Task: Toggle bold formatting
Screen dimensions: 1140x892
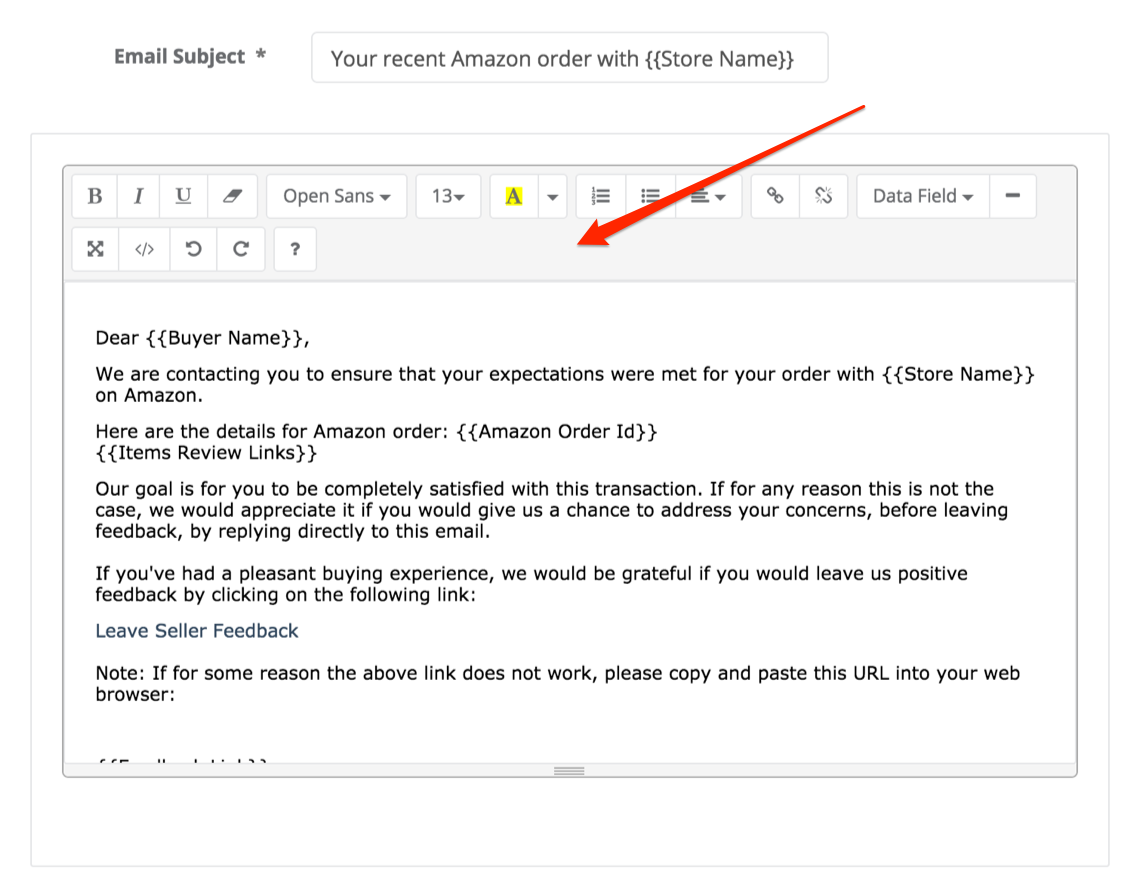Action: [x=93, y=196]
